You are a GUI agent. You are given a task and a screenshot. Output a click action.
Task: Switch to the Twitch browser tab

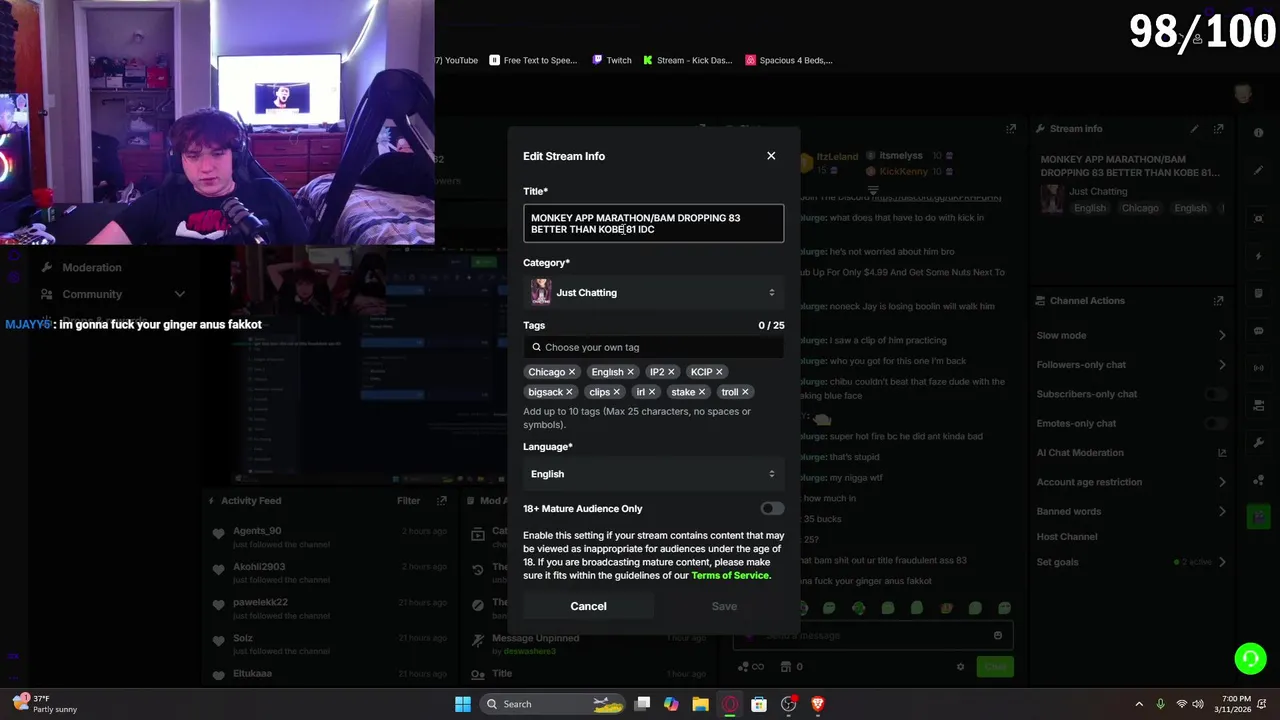point(612,60)
